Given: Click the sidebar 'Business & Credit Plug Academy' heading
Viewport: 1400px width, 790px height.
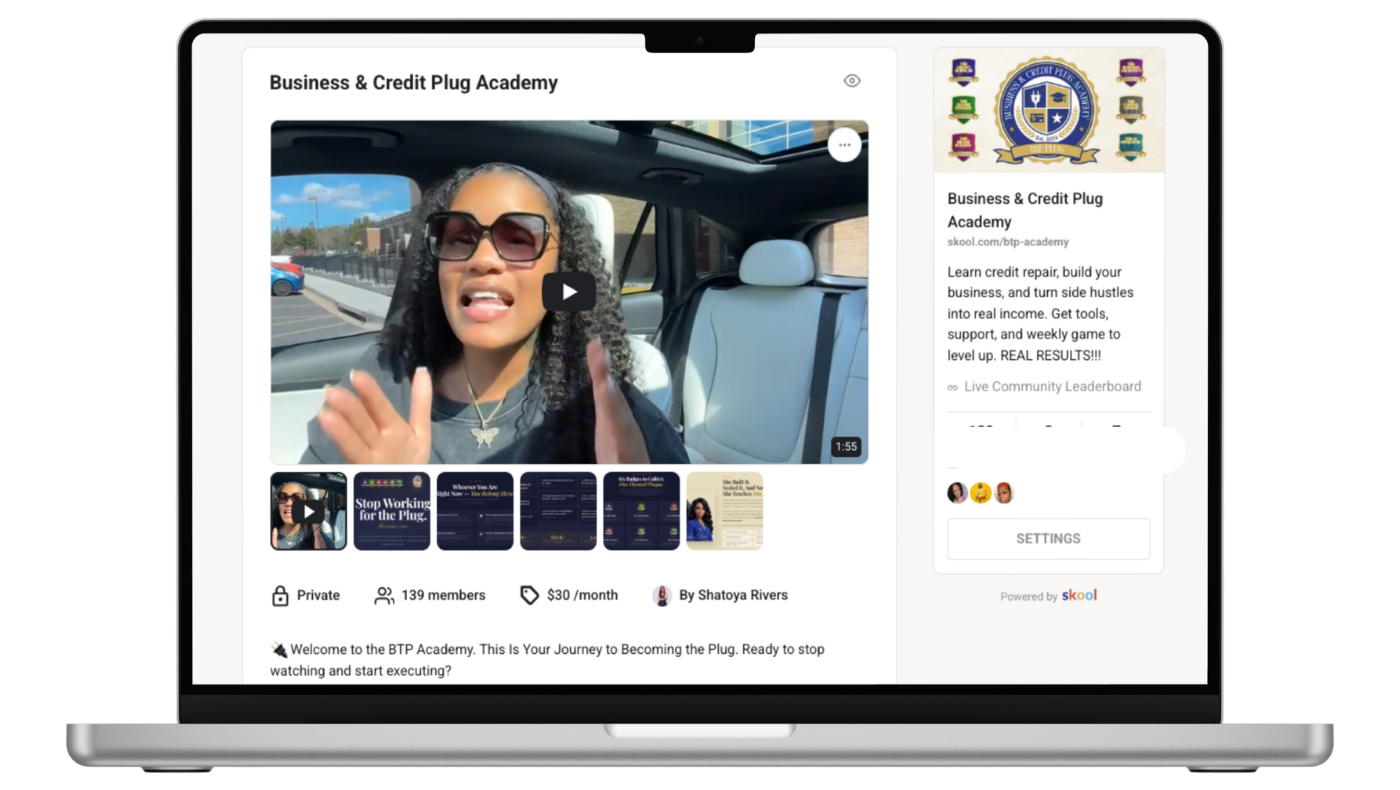Looking at the screenshot, I should [x=1025, y=210].
